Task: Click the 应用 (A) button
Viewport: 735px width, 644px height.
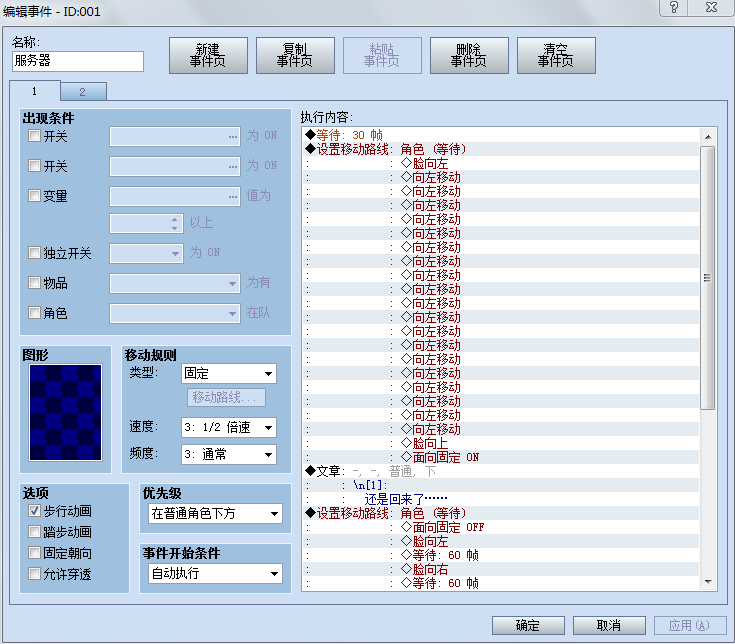Action: [x=690, y=625]
